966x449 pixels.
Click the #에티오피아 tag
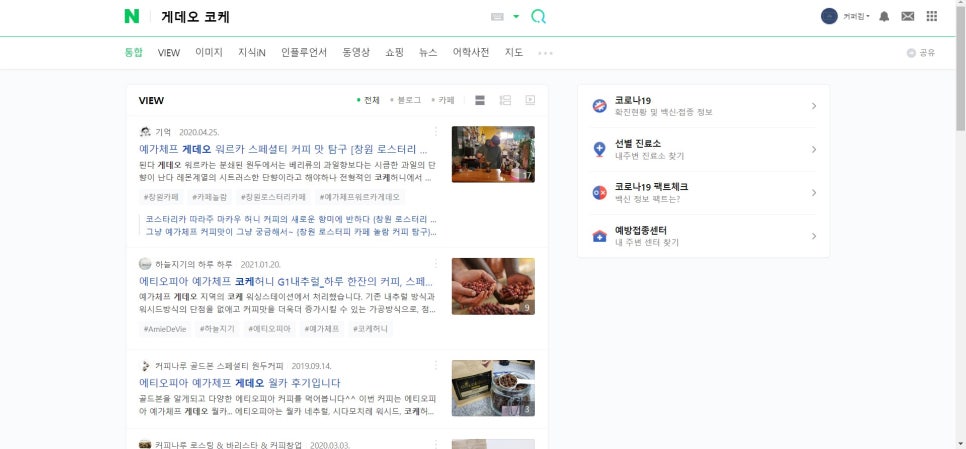pyautogui.click(x=269, y=329)
